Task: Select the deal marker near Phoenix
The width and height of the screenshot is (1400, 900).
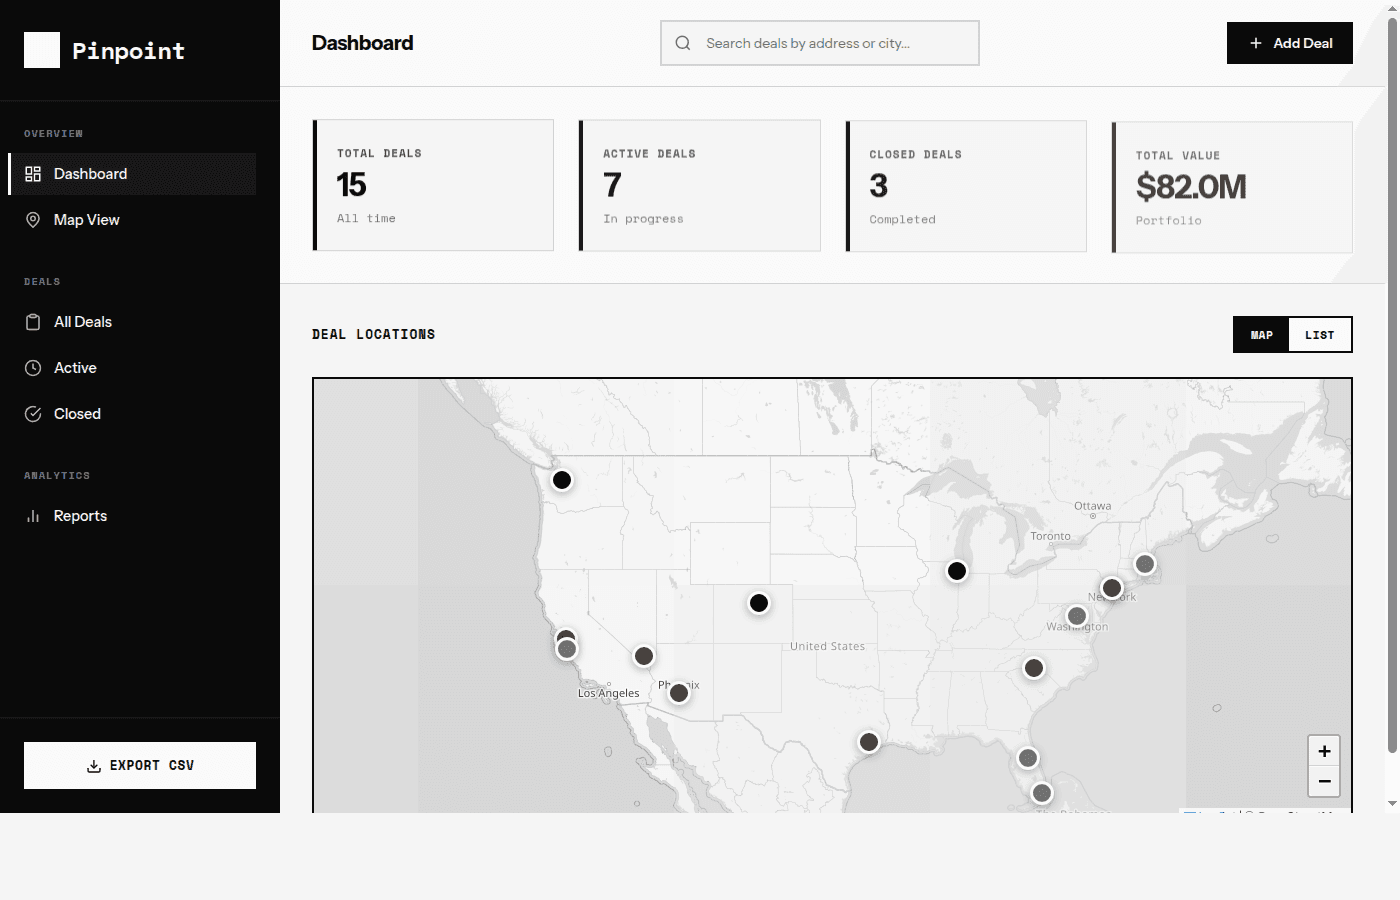Action: tap(679, 692)
